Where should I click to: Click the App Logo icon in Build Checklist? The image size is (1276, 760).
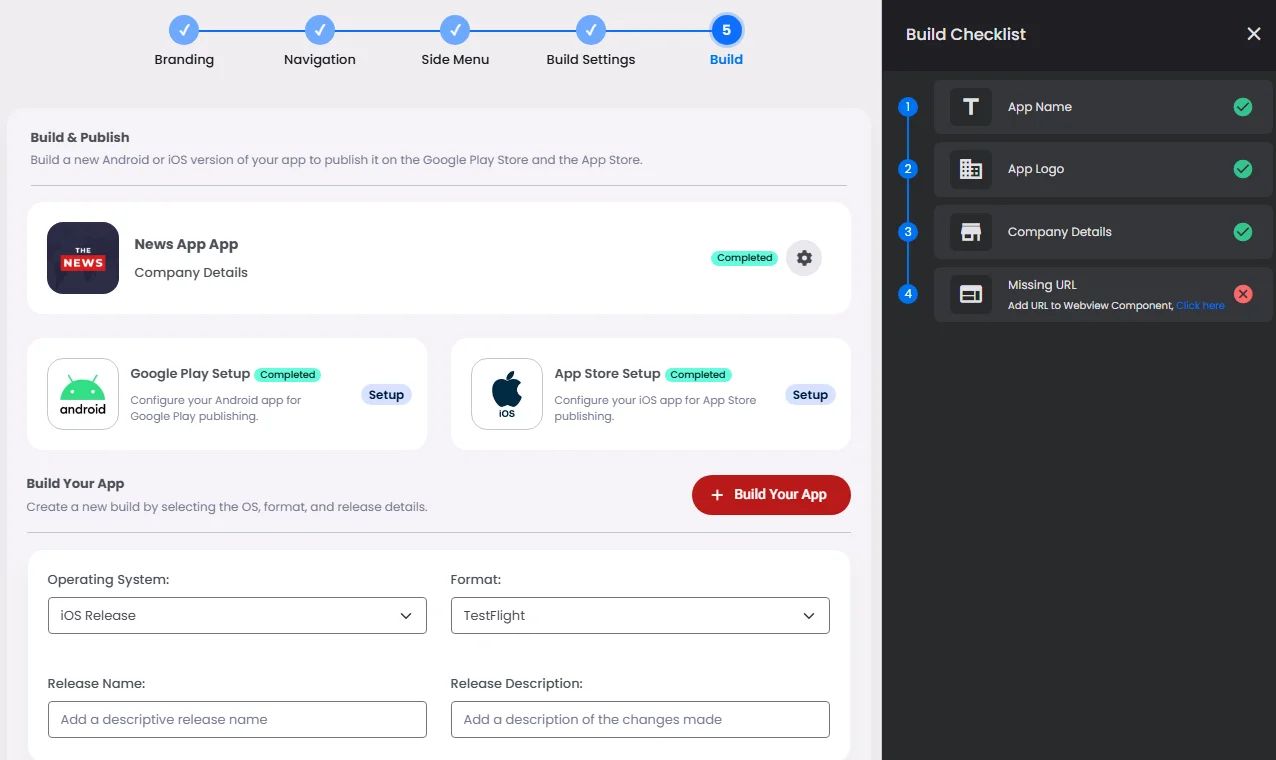point(969,169)
